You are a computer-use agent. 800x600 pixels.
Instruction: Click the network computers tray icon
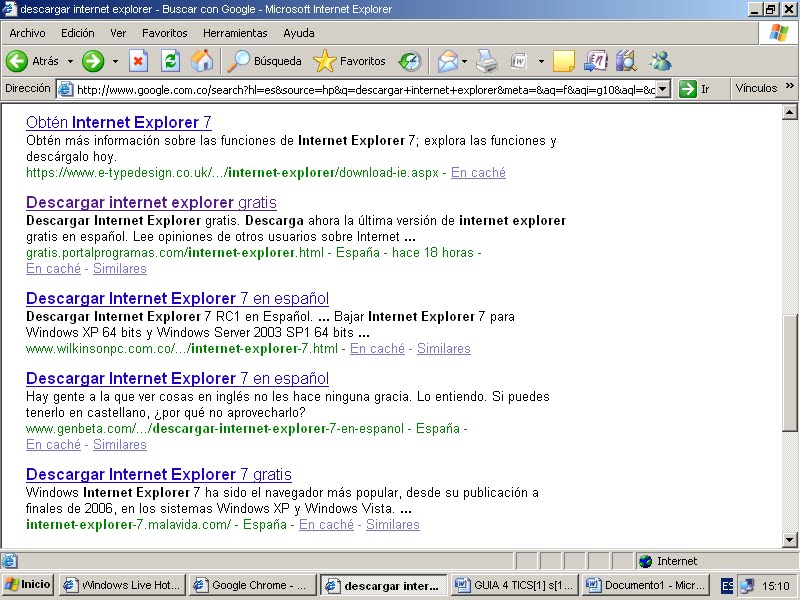746,586
